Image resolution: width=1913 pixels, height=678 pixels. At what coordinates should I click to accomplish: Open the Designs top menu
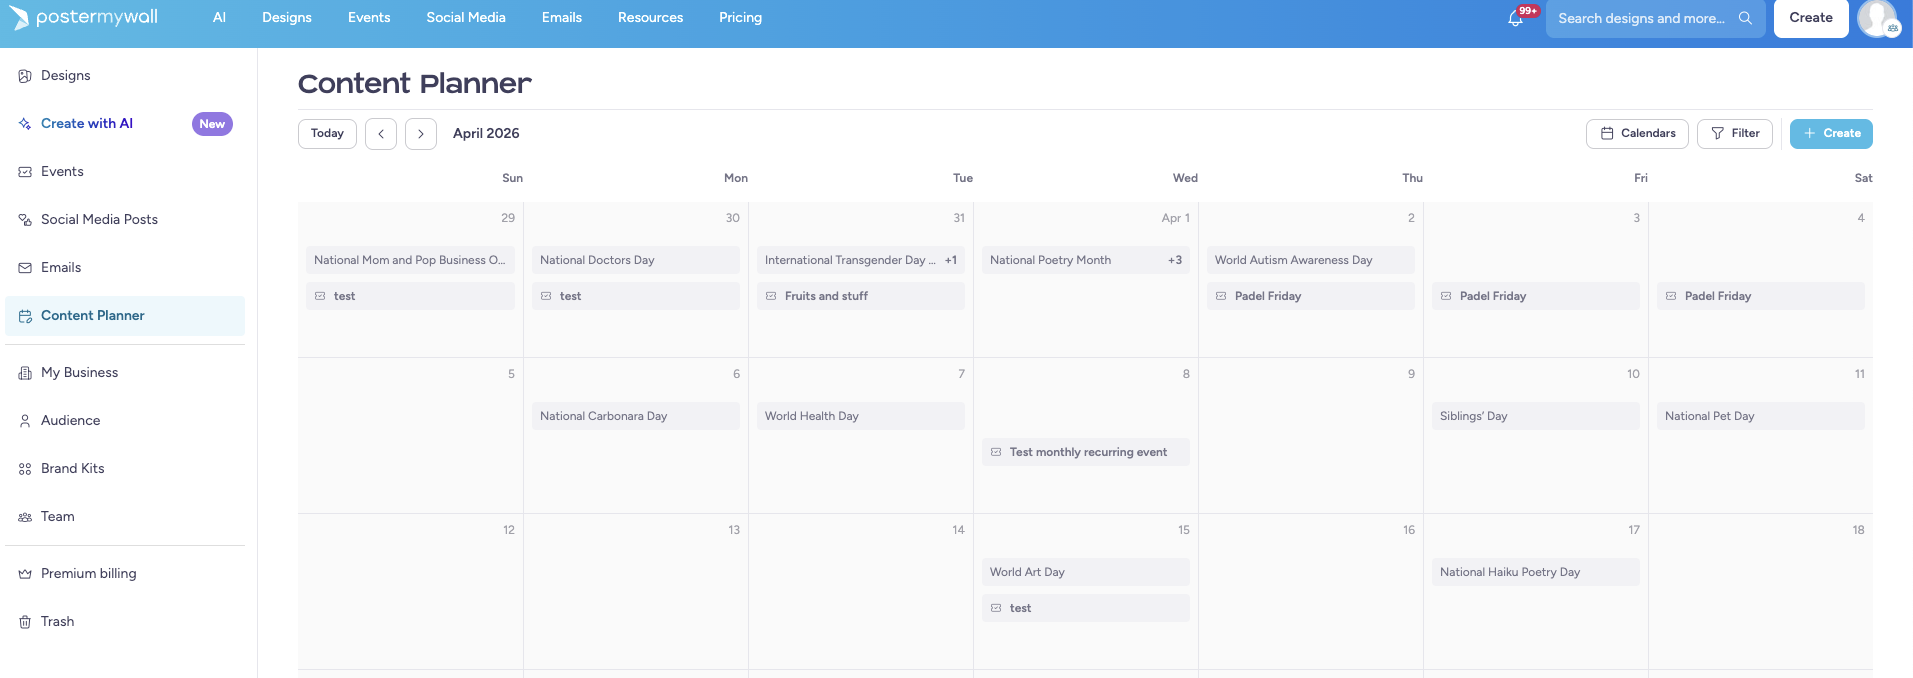coord(287,17)
